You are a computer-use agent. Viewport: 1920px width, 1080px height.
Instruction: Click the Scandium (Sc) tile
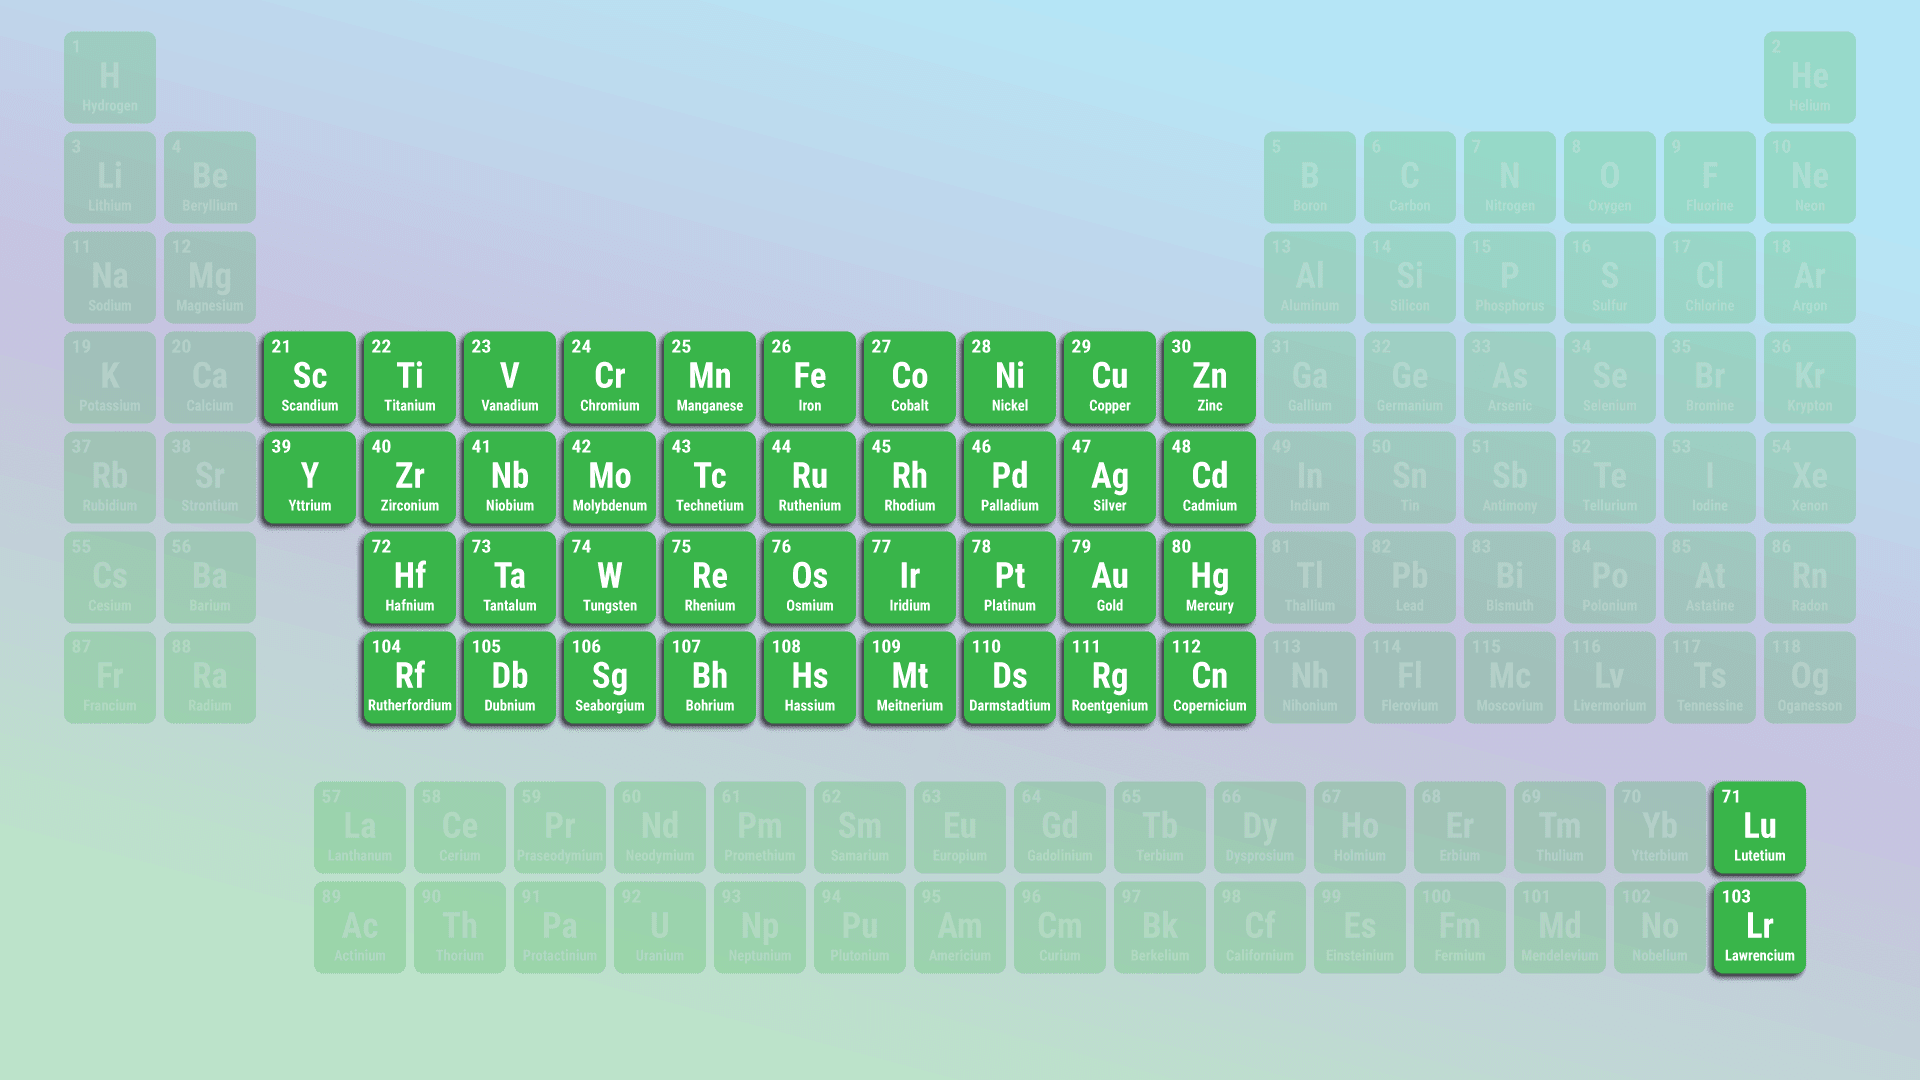click(x=309, y=377)
